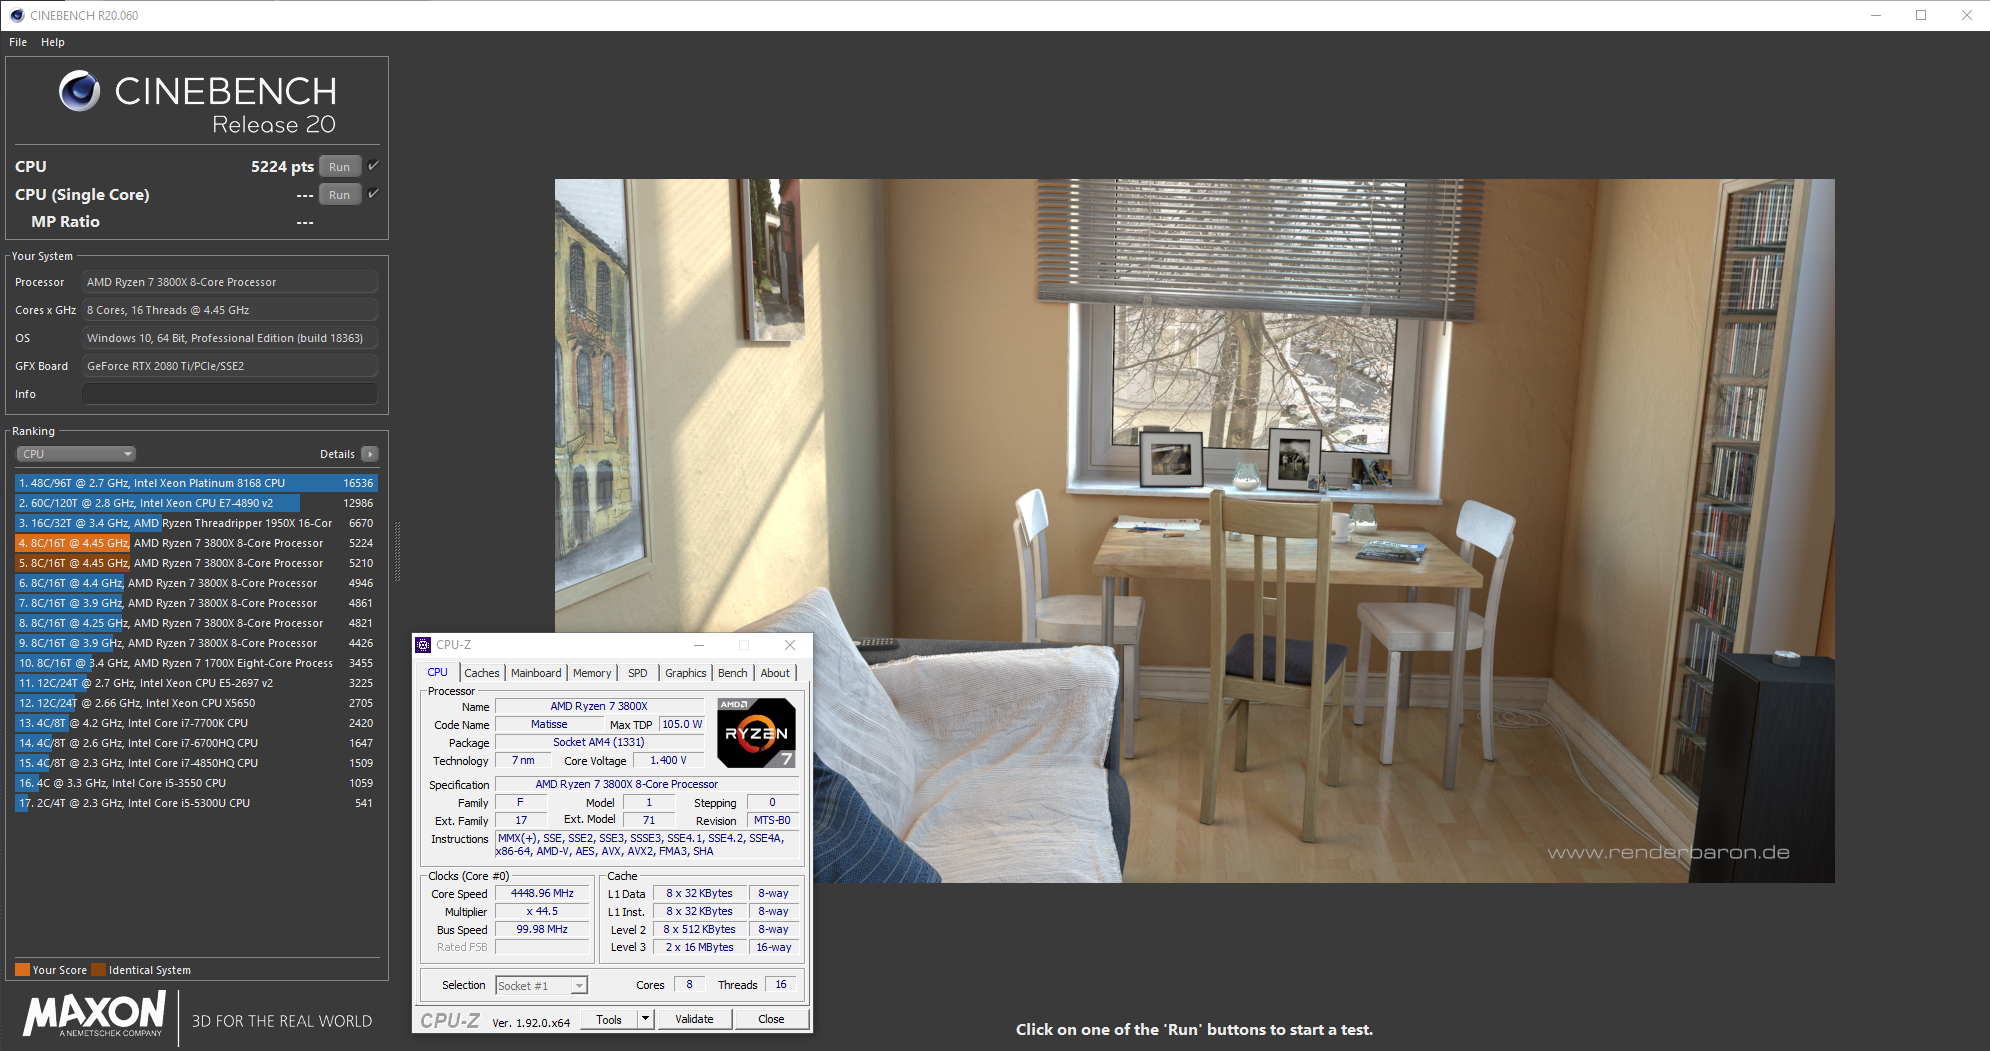Select ranking row Intel Xeon CPU E7-4890 v2
The image size is (1990, 1051).
pos(197,503)
